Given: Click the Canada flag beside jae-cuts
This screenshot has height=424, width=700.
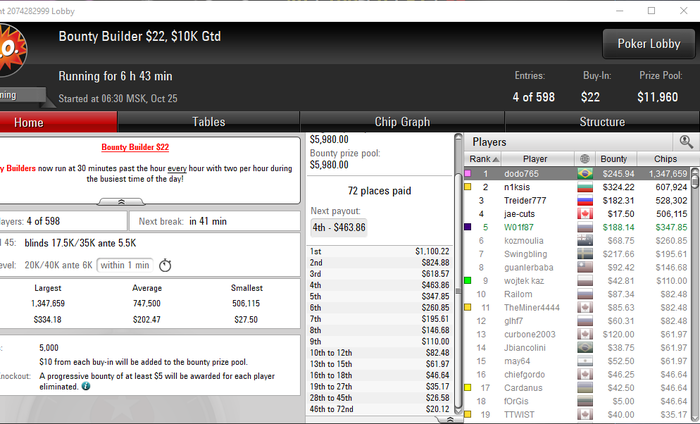Looking at the screenshot, I should pyautogui.click(x=585, y=214).
